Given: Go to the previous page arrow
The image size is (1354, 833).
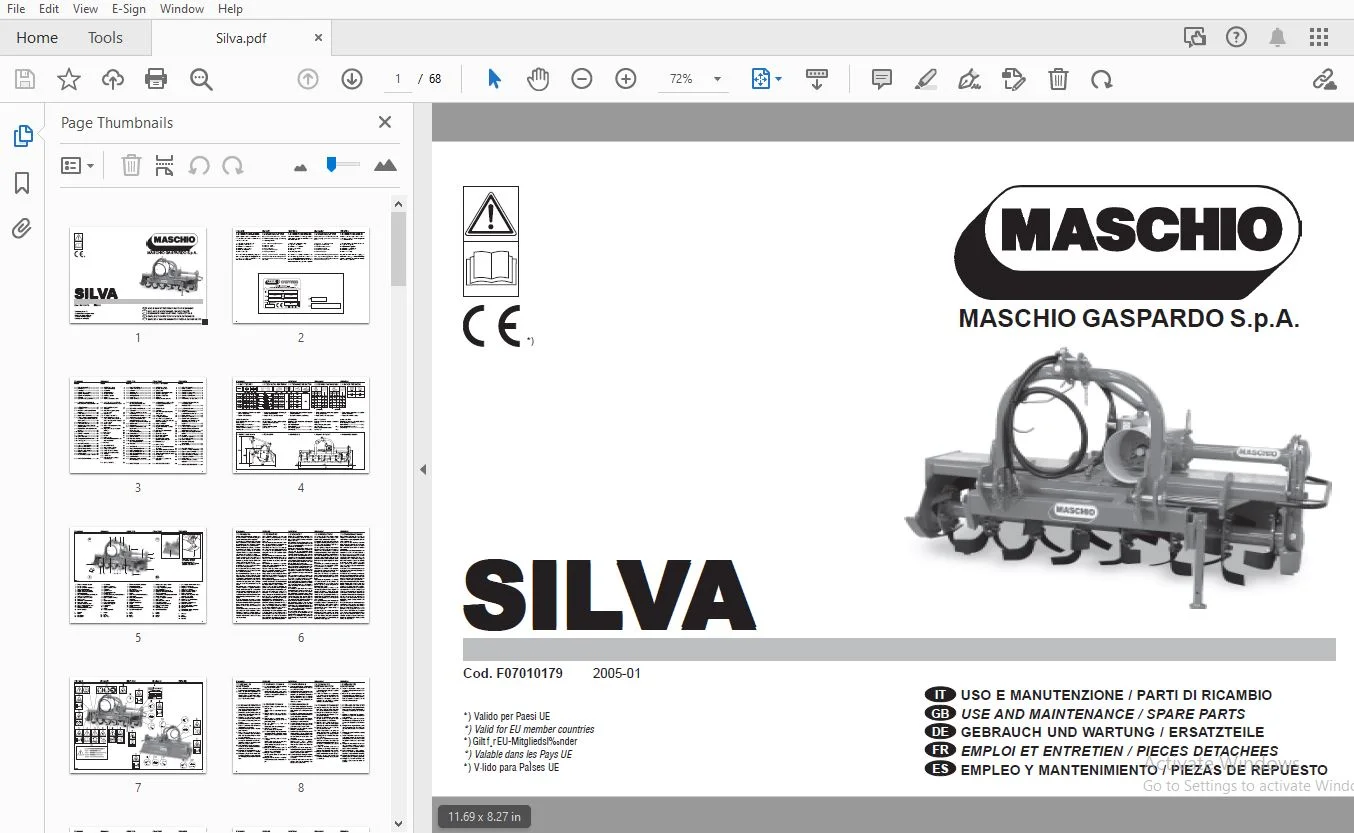Looking at the screenshot, I should (308, 79).
